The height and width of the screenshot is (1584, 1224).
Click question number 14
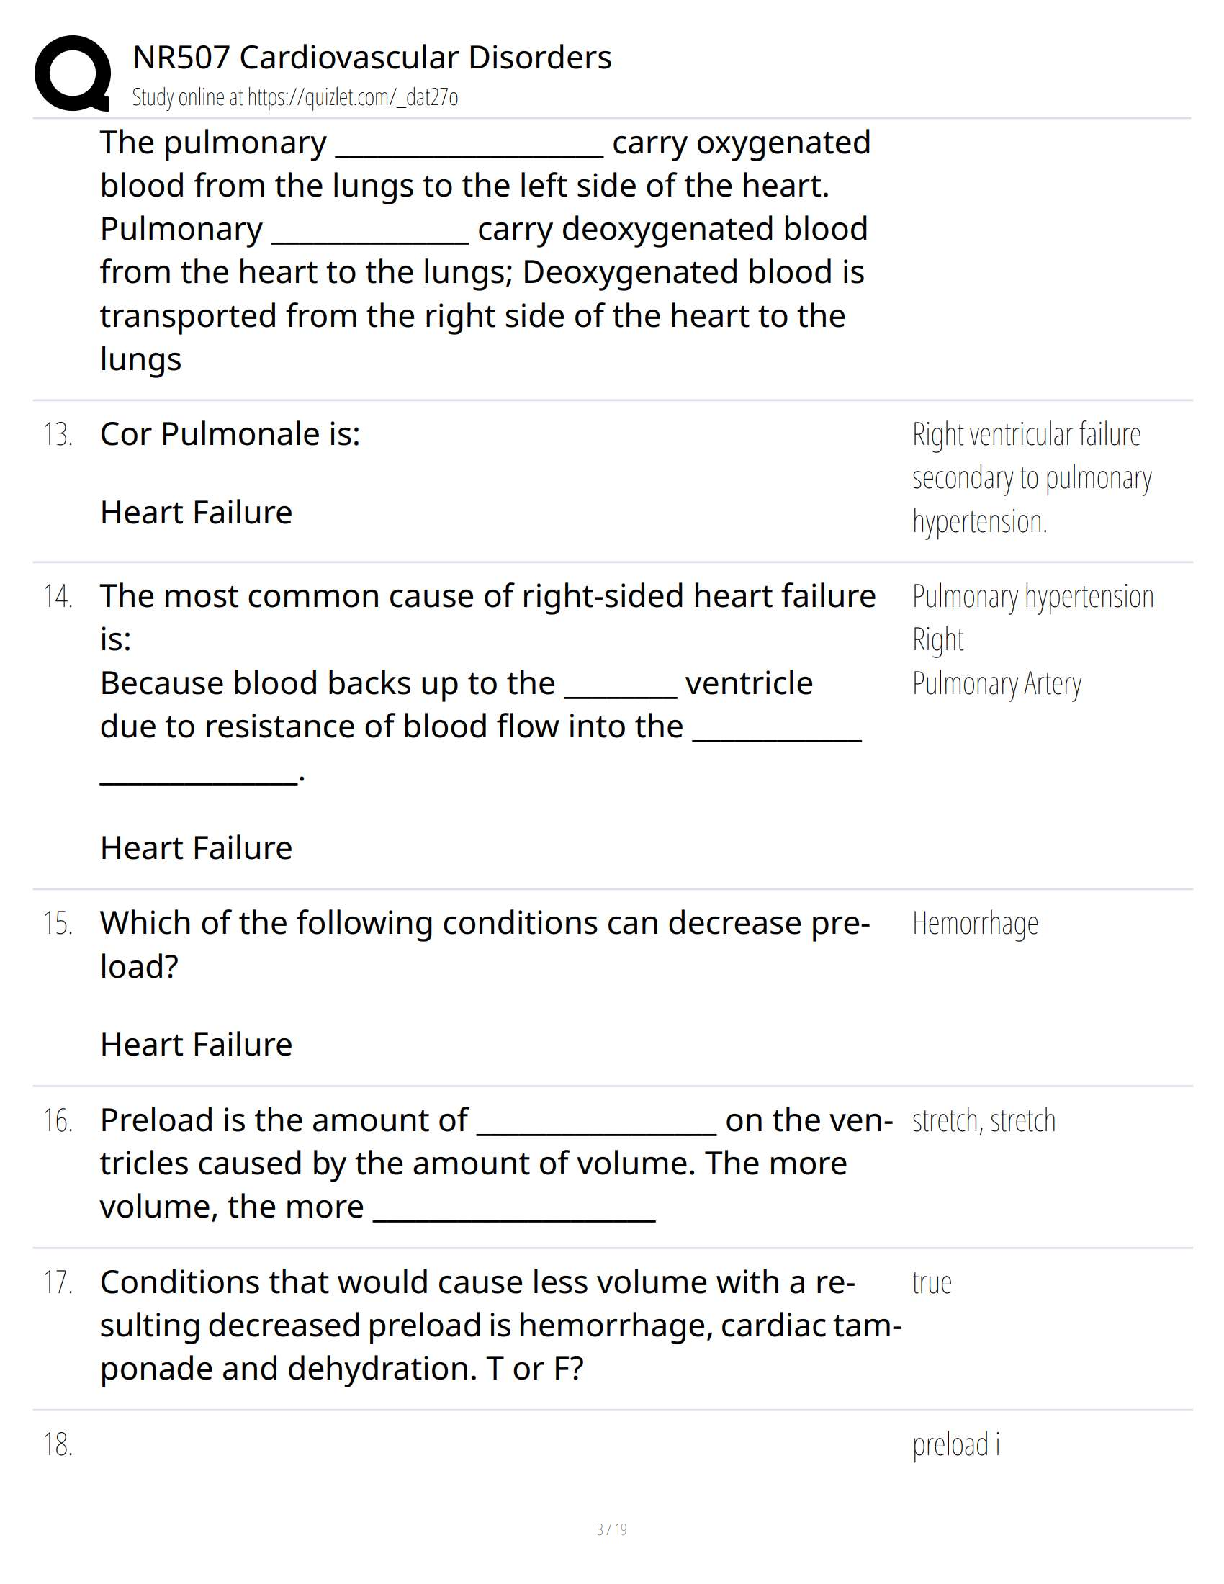coord(58,597)
